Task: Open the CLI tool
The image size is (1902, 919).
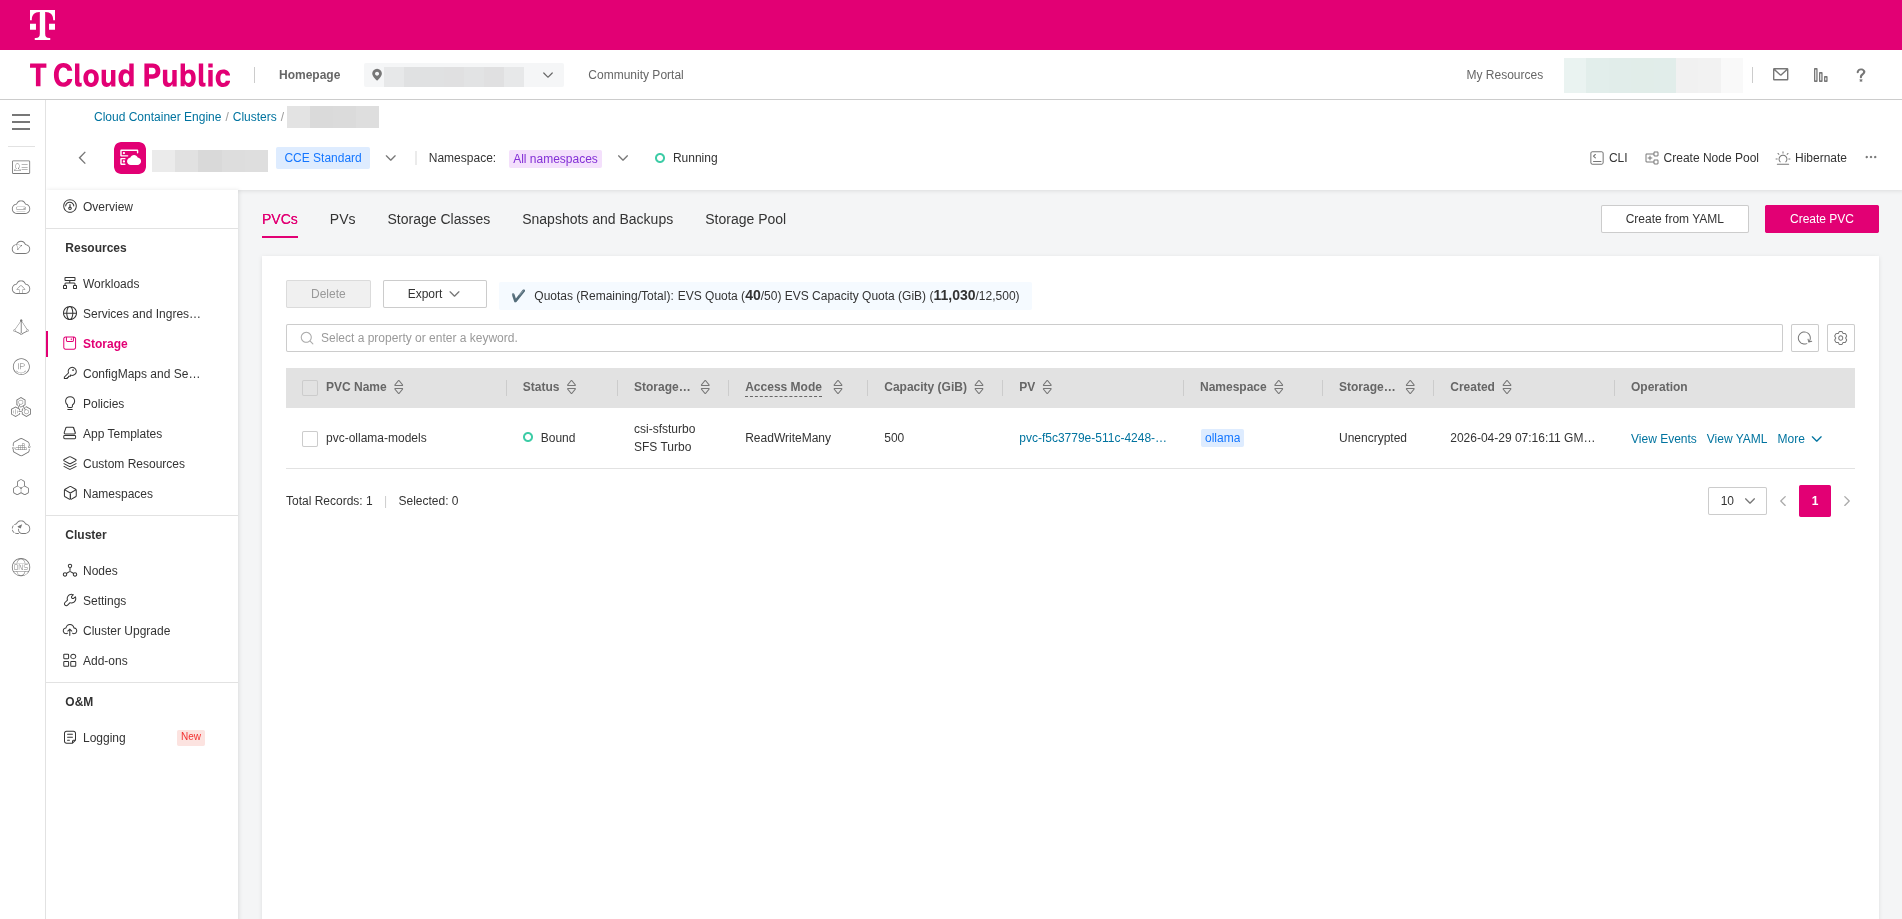Action: pos(1609,158)
